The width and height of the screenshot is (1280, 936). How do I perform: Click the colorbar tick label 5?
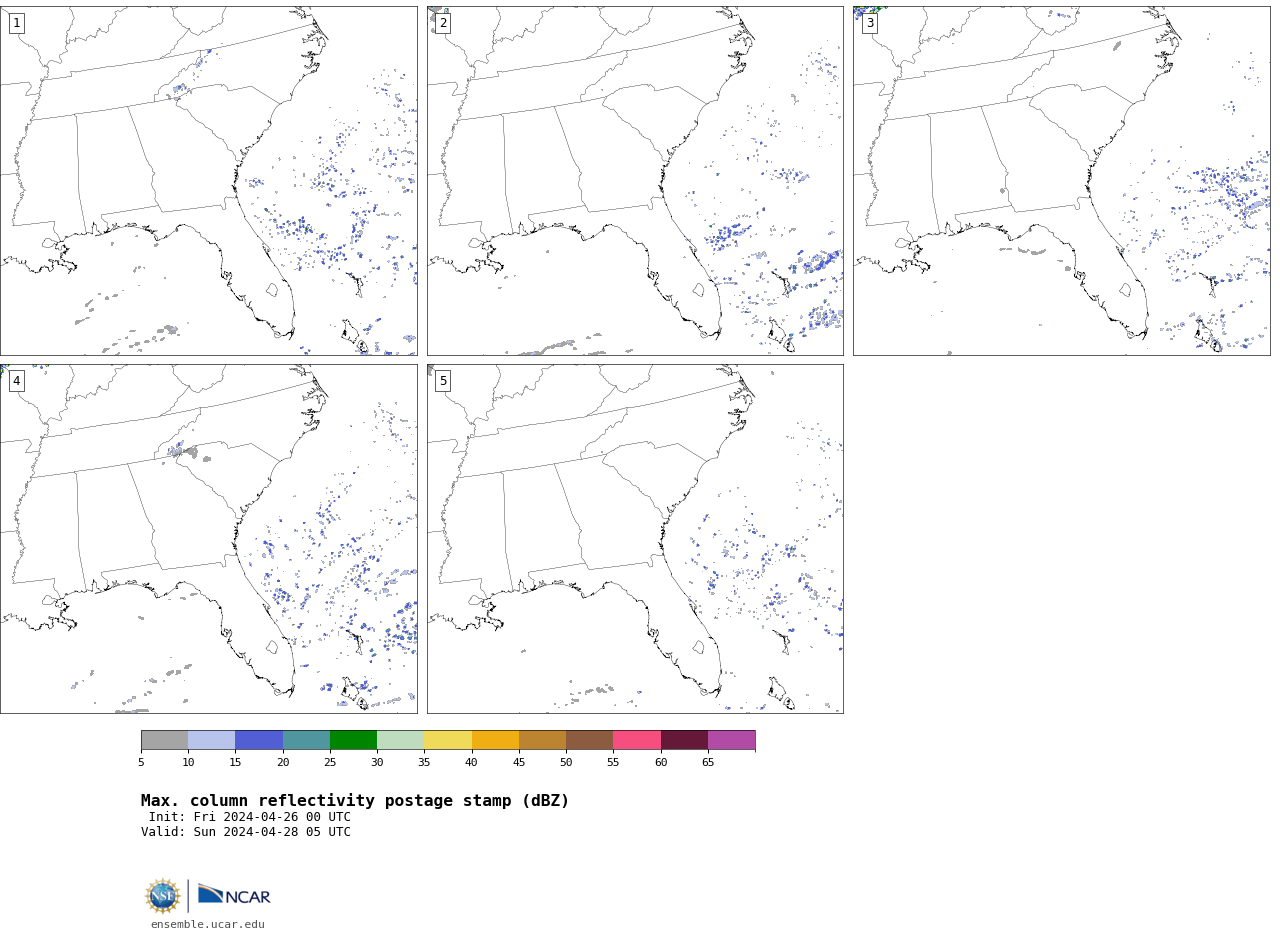pyautogui.click(x=141, y=763)
